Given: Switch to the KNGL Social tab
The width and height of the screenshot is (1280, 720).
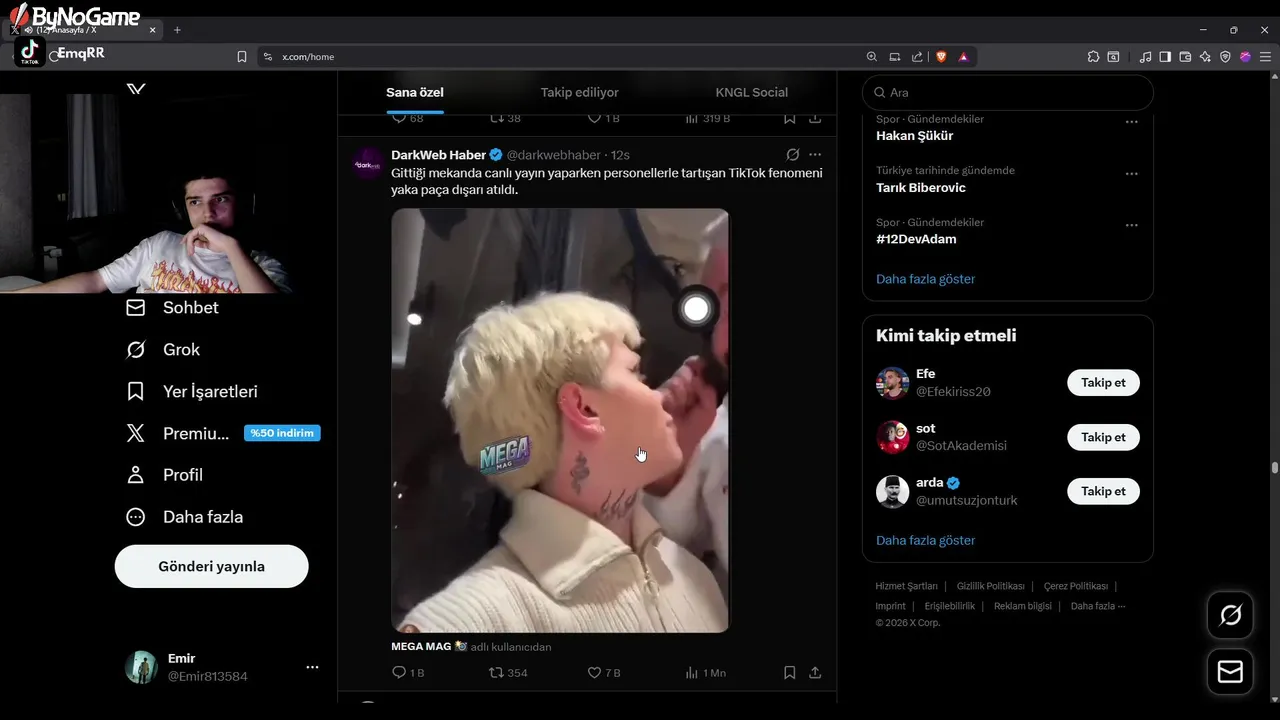Looking at the screenshot, I should pyautogui.click(x=752, y=92).
